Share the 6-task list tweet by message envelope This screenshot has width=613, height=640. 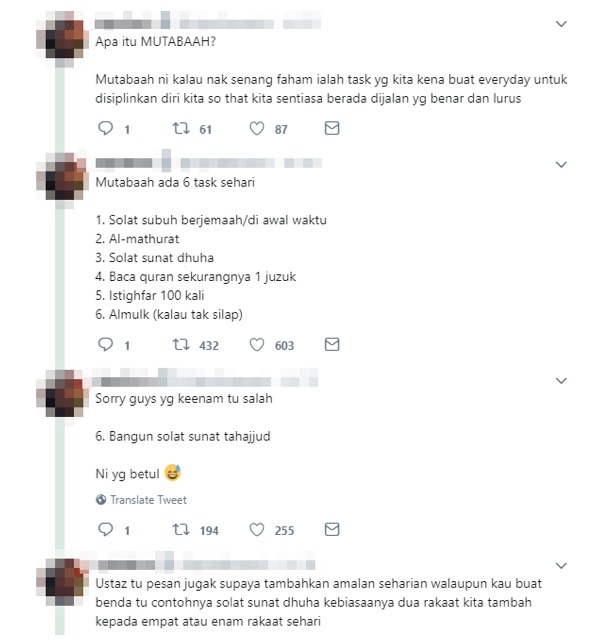coord(332,345)
